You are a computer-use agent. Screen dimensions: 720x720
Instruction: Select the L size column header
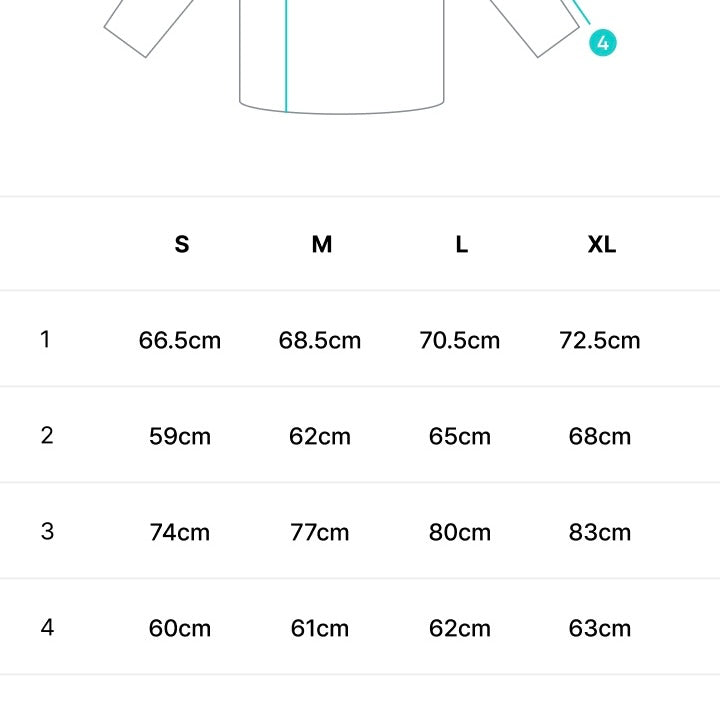tap(461, 244)
